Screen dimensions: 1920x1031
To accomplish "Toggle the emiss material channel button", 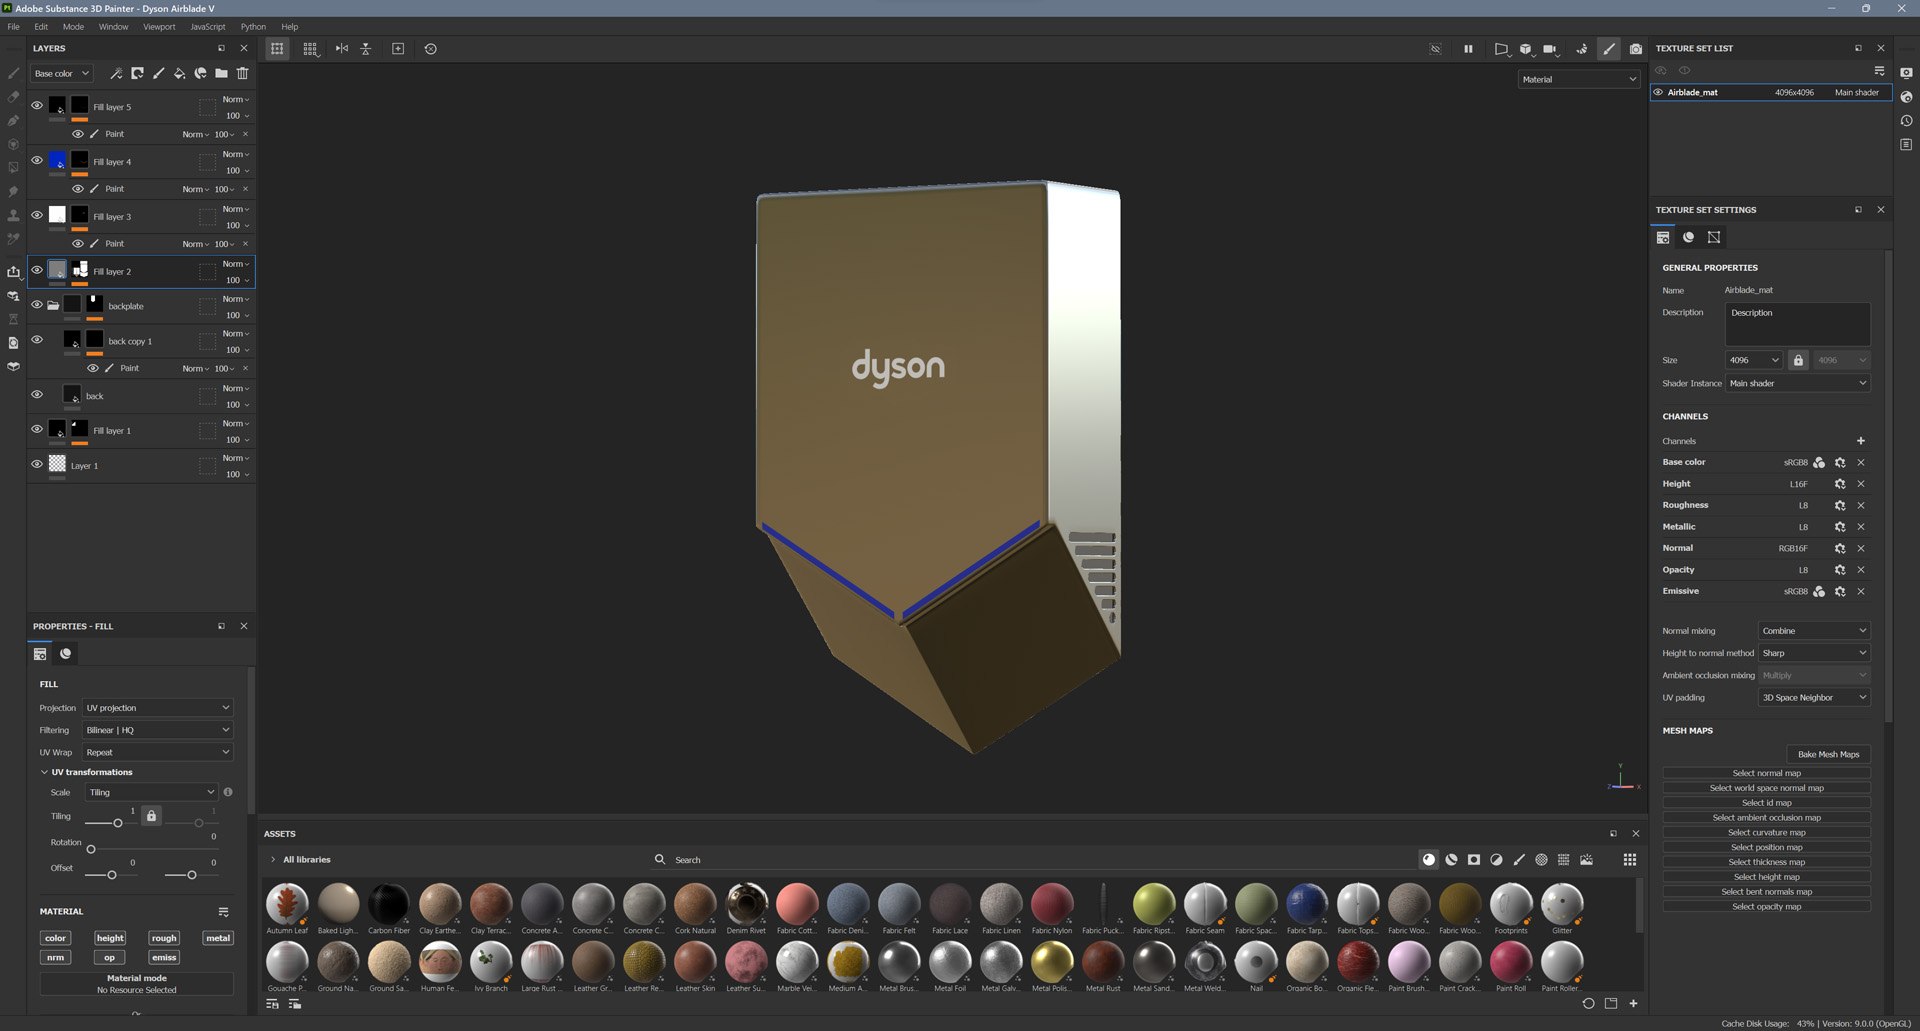I will pos(164,957).
